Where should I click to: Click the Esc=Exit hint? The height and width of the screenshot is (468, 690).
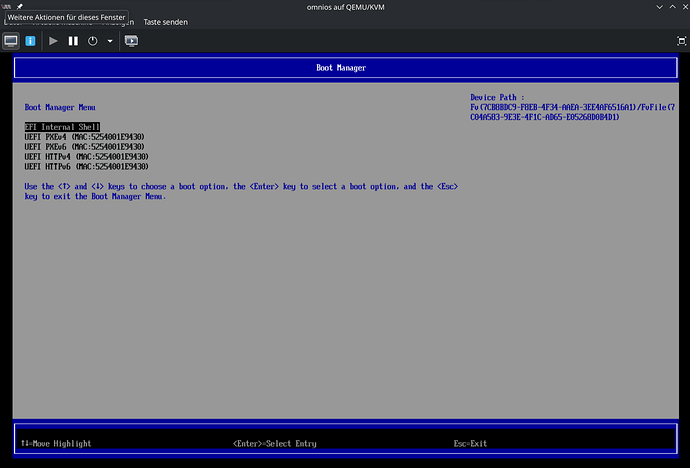pyautogui.click(x=470, y=444)
